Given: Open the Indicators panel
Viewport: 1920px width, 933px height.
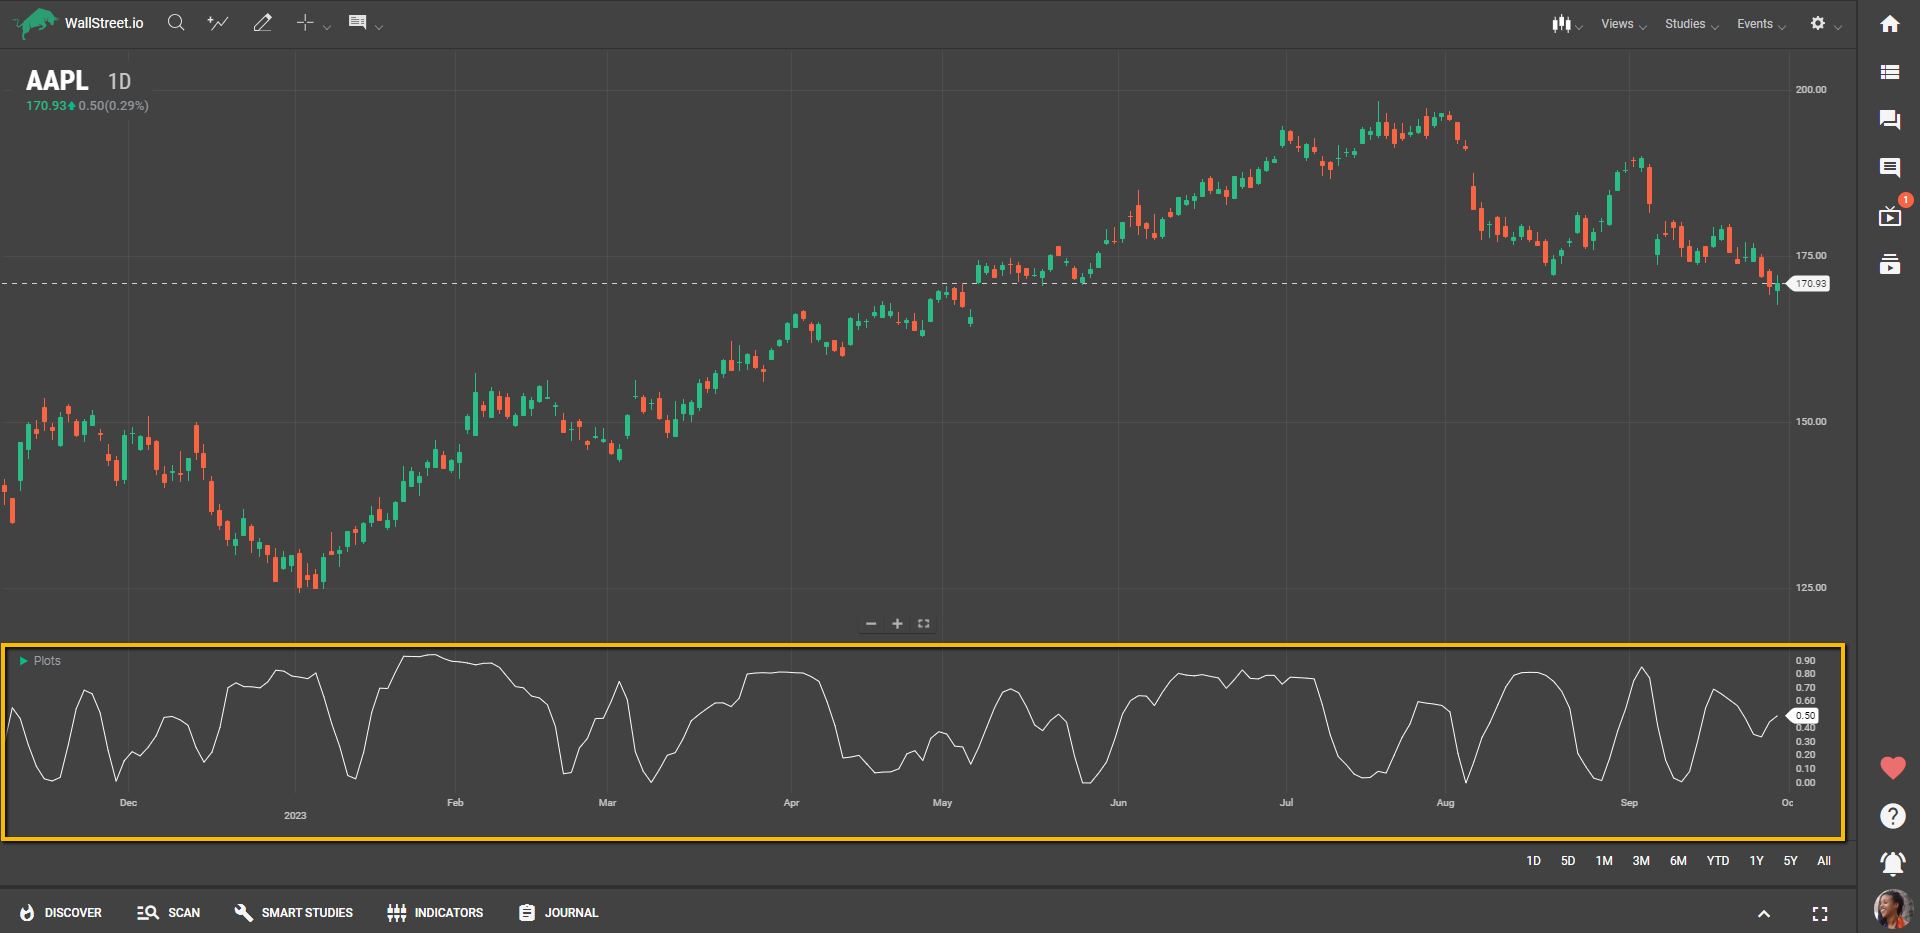Looking at the screenshot, I should point(435,913).
